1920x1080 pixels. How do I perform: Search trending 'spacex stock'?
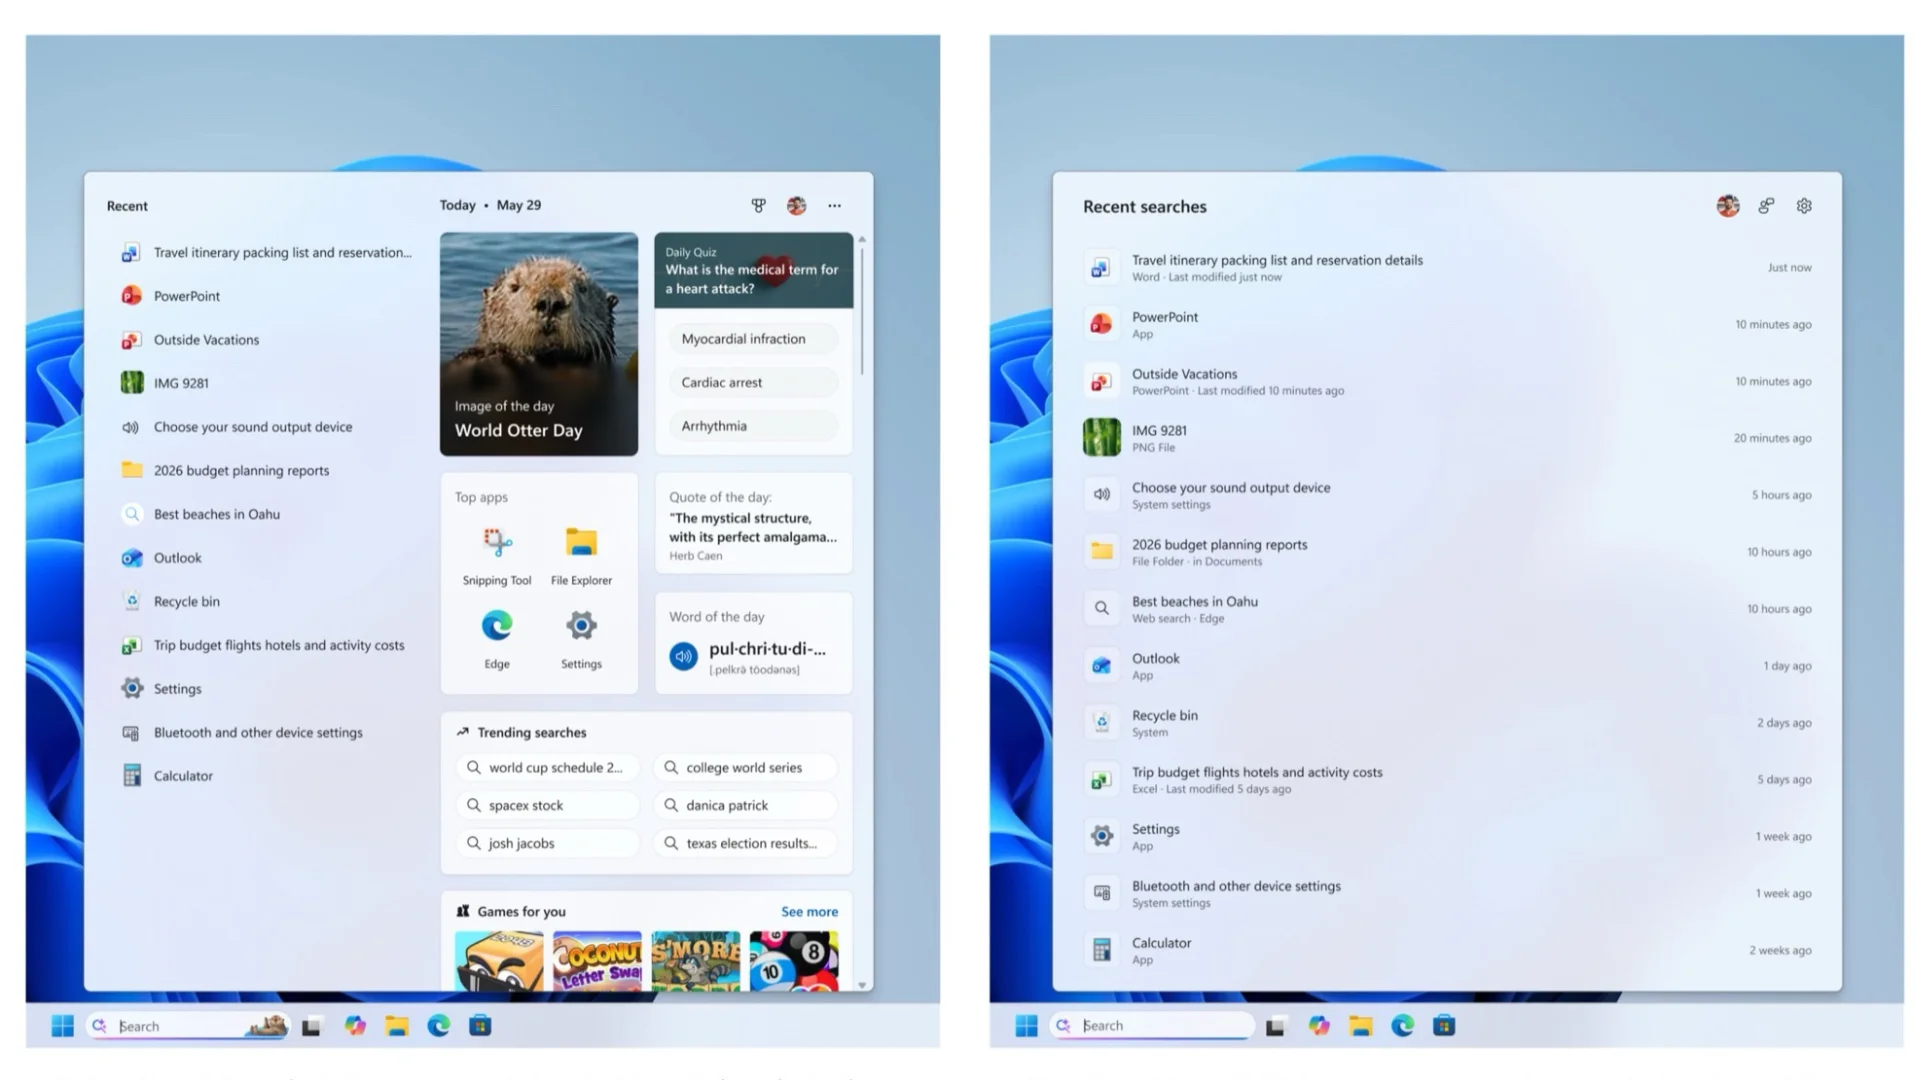coord(548,806)
